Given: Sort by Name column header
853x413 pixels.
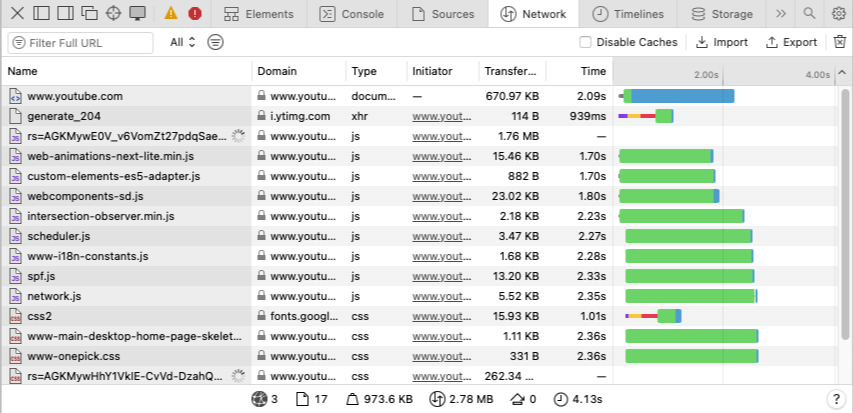Looking at the screenshot, I should pyautogui.click(x=127, y=71).
